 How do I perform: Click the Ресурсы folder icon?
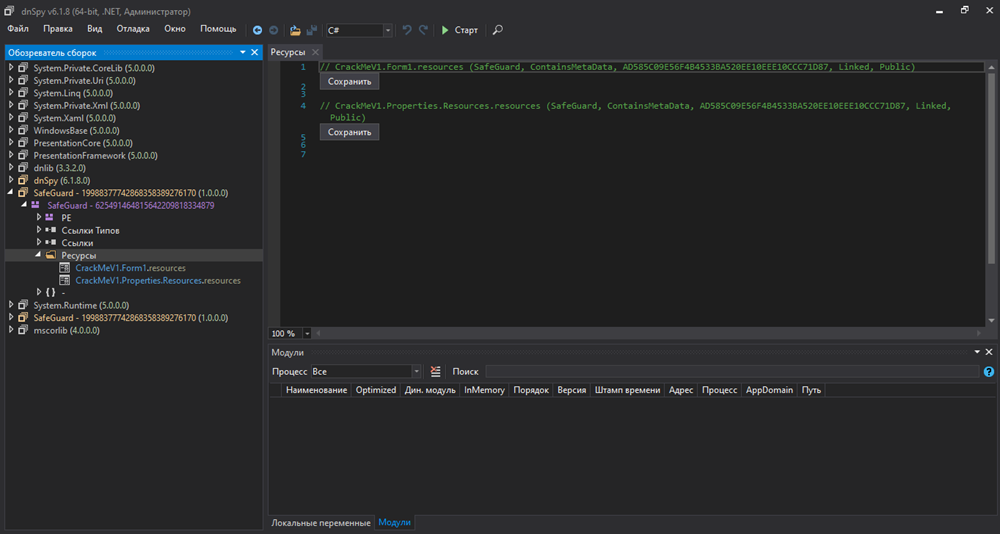[50, 255]
